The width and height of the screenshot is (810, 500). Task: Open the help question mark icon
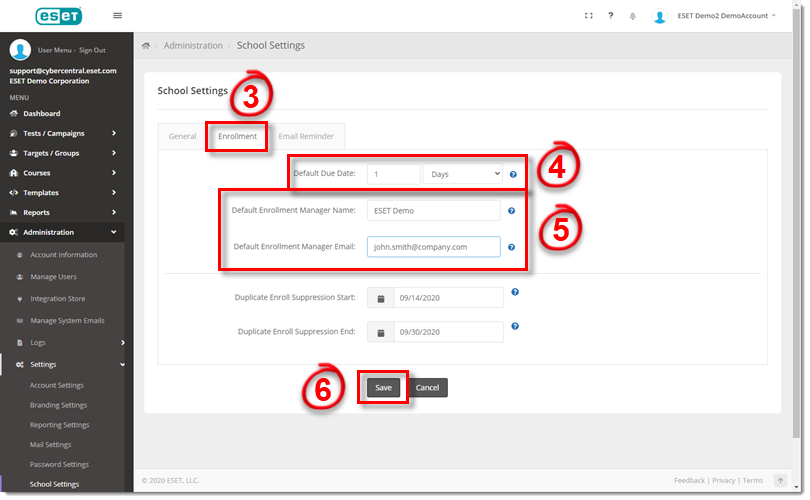pos(610,16)
